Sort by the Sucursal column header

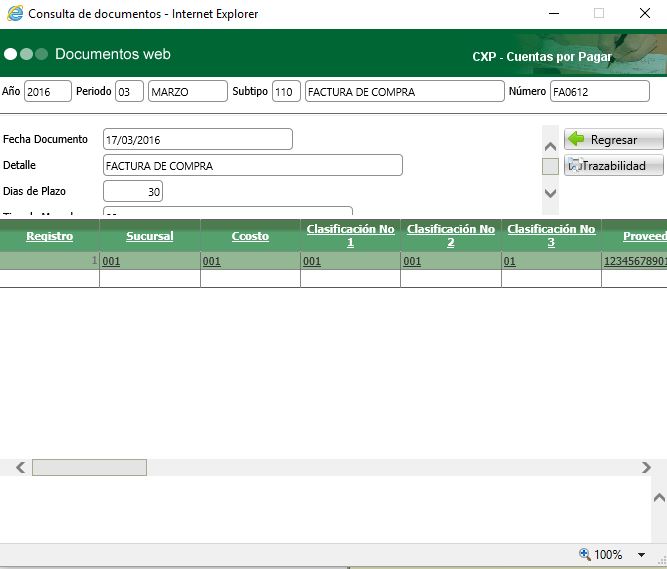(150, 236)
